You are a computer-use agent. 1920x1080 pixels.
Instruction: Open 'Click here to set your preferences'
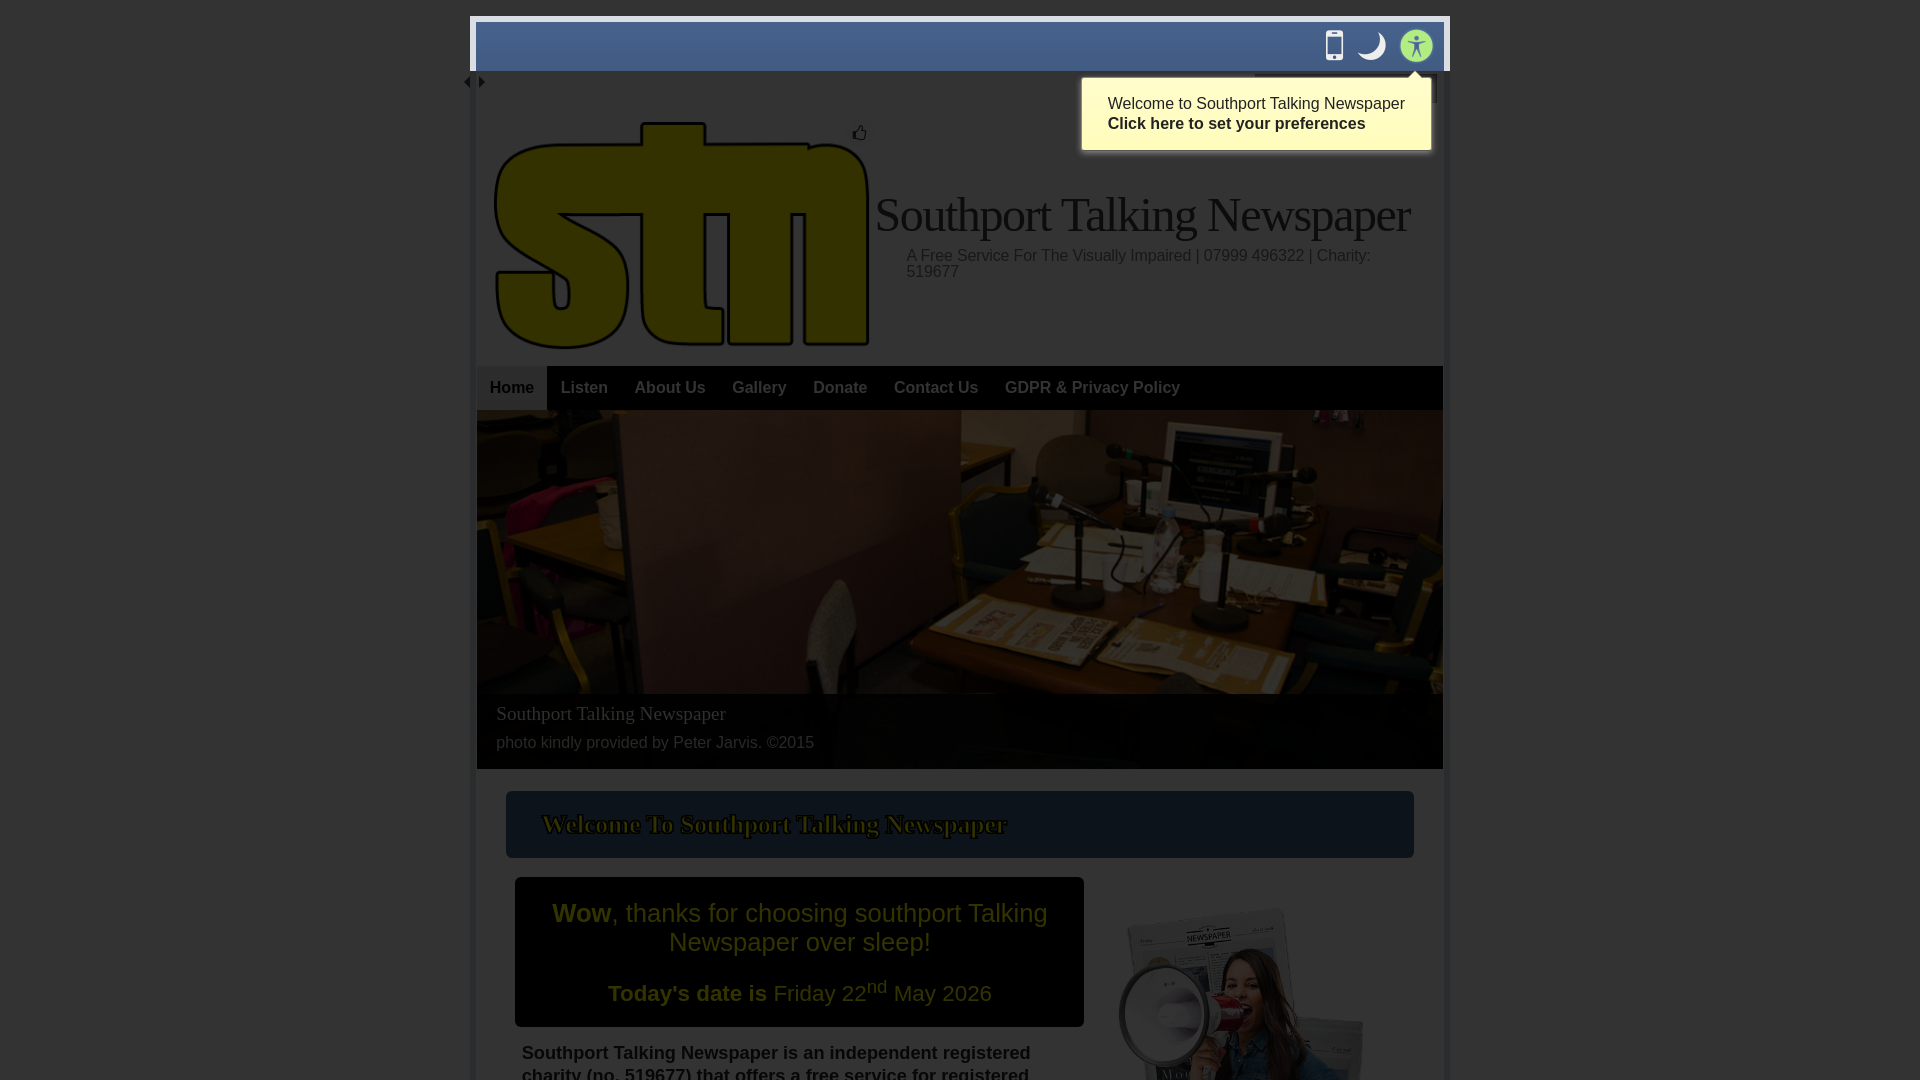tap(1236, 124)
